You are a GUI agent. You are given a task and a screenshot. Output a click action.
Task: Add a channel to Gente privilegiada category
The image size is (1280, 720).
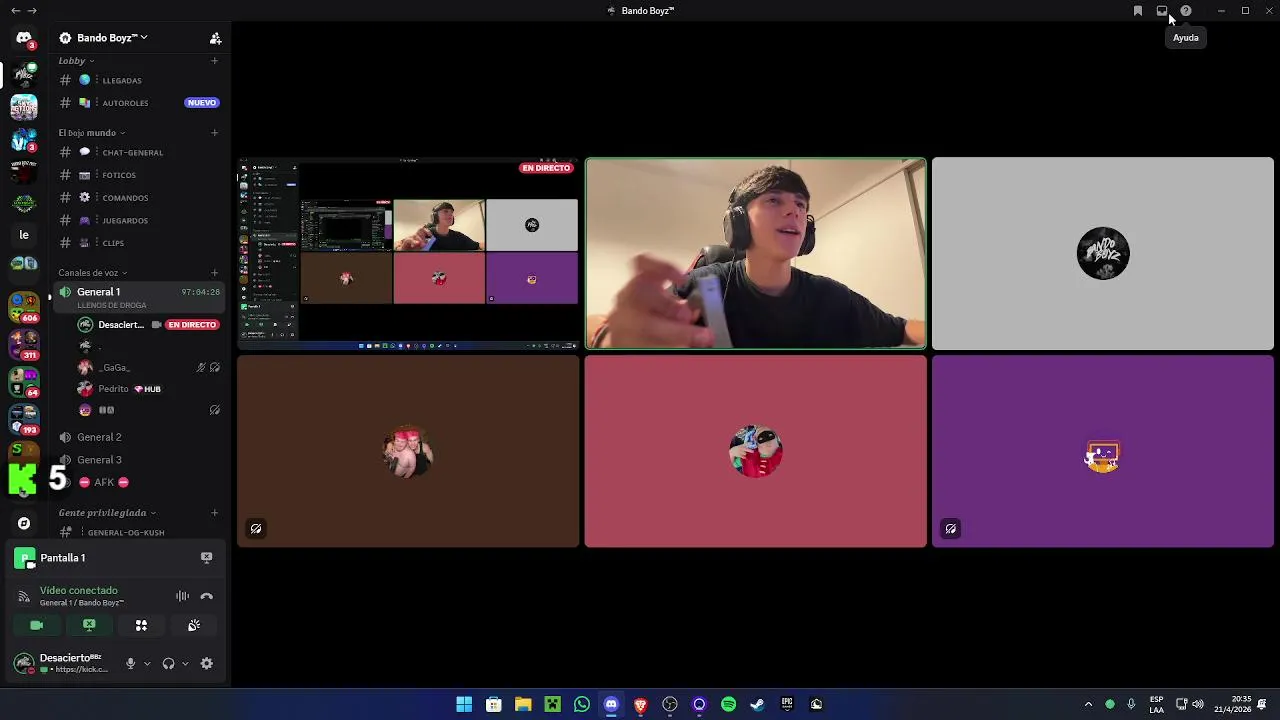point(214,513)
